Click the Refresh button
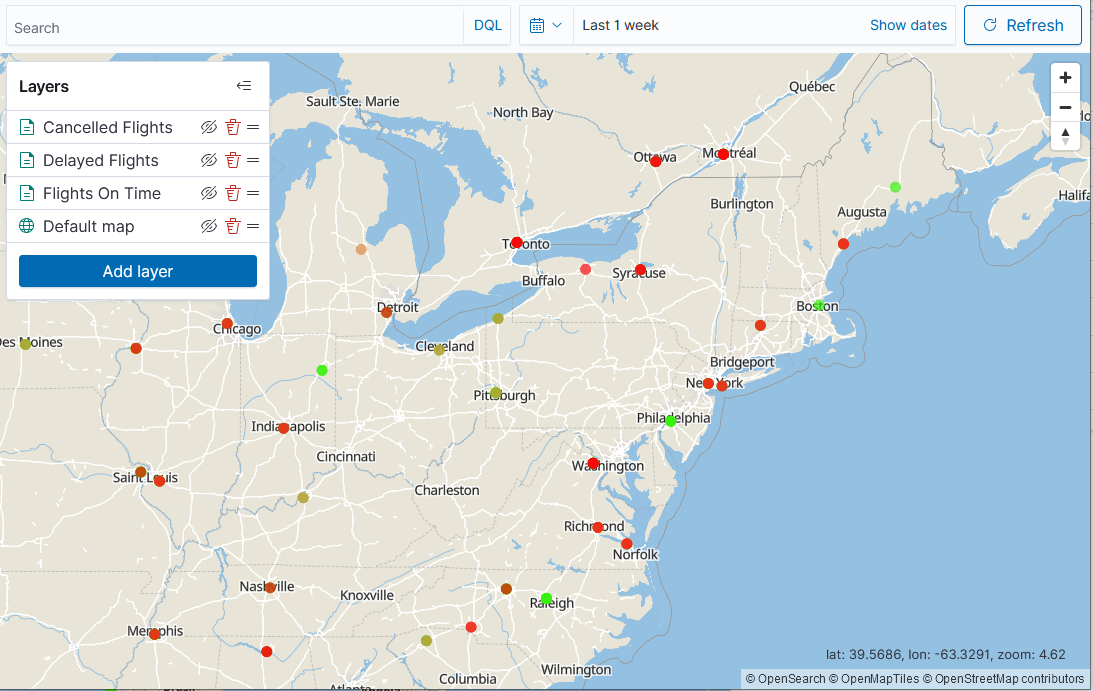 [x=1023, y=25]
